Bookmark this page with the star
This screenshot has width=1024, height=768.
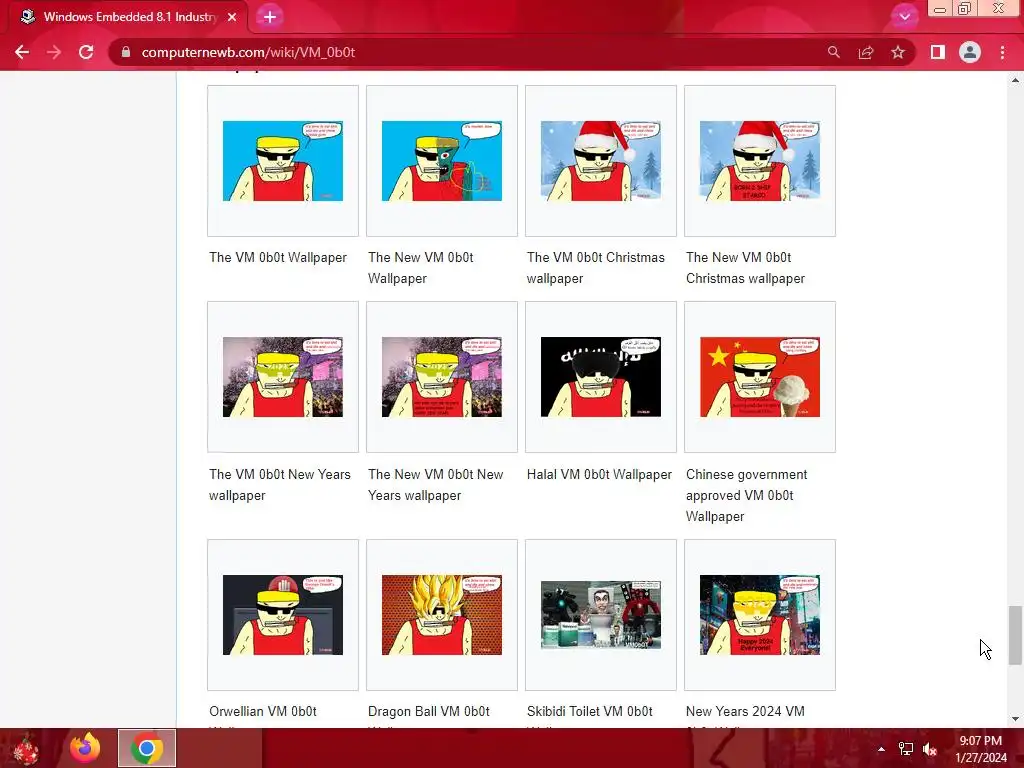click(898, 52)
